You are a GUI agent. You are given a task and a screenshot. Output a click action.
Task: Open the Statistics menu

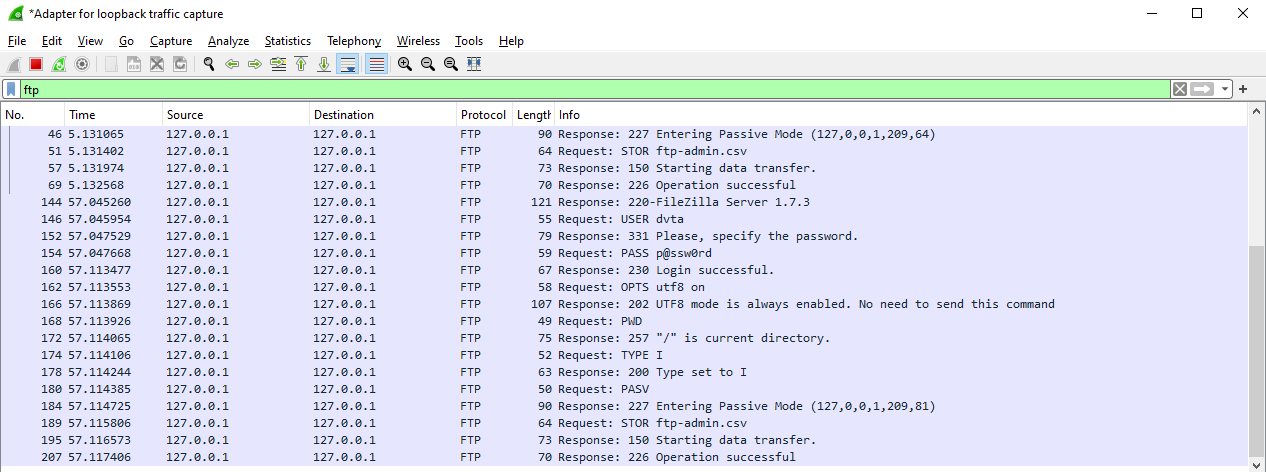[x=287, y=41]
